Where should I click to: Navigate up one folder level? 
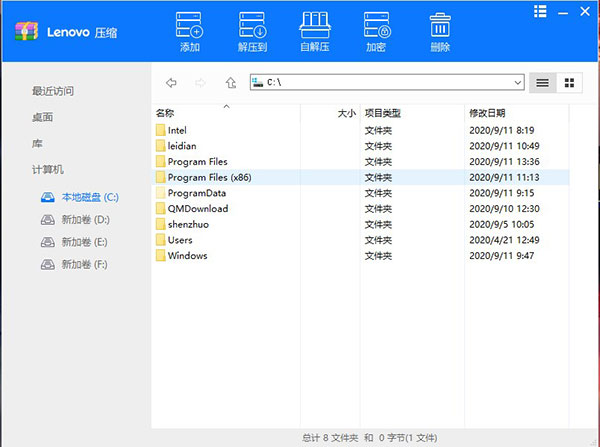(231, 83)
